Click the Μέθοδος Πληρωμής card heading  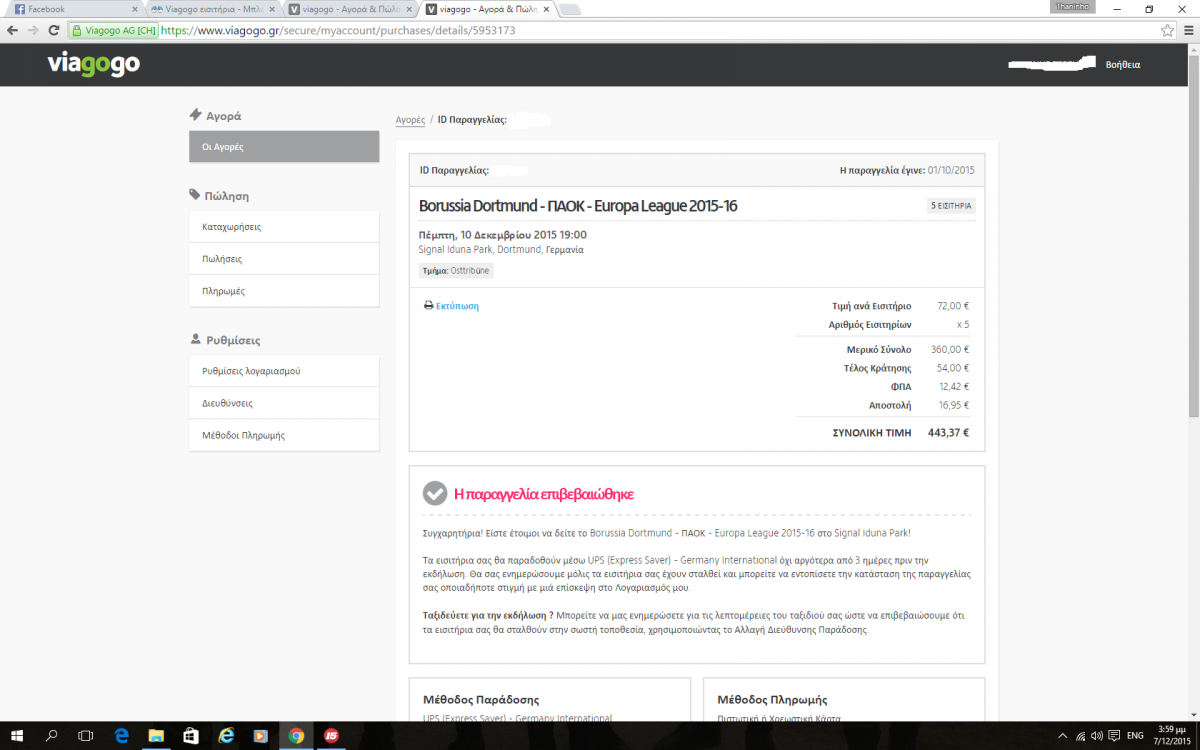point(773,700)
